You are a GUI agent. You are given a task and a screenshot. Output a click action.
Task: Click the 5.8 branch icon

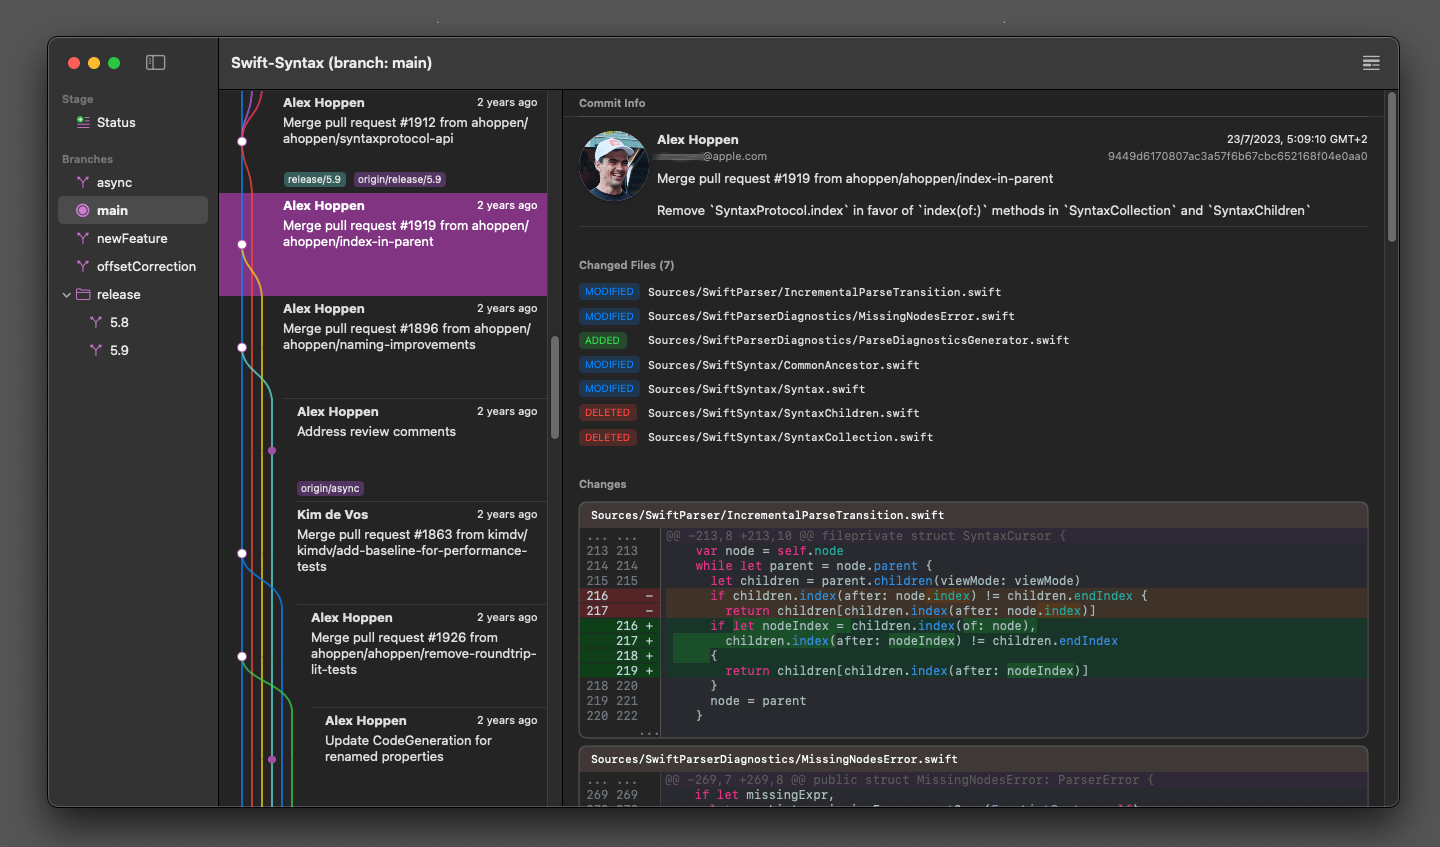[96, 322]
